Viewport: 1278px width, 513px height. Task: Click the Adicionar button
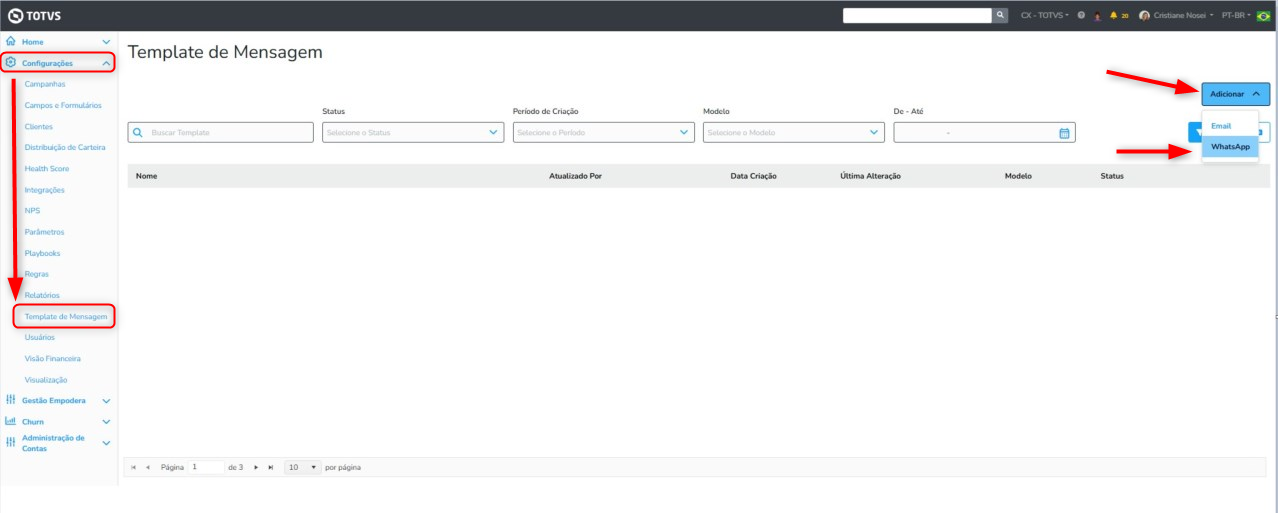point(1236,94)
